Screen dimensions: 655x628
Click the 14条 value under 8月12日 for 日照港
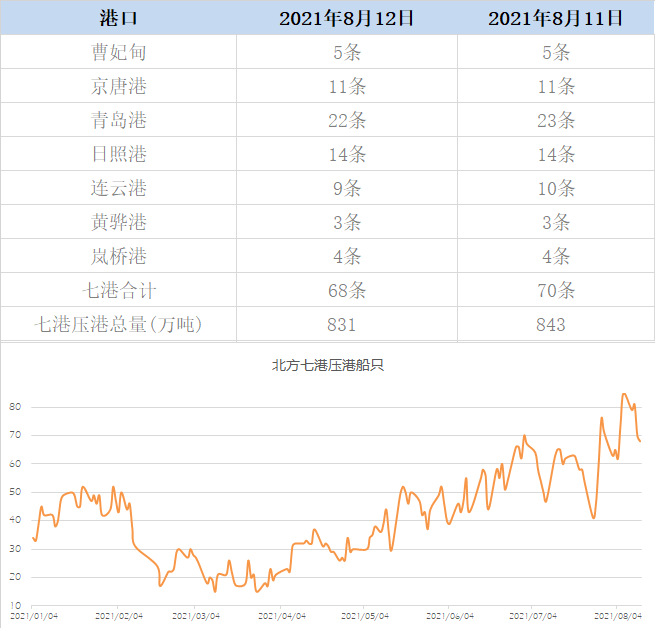click(x=347, y=155)
